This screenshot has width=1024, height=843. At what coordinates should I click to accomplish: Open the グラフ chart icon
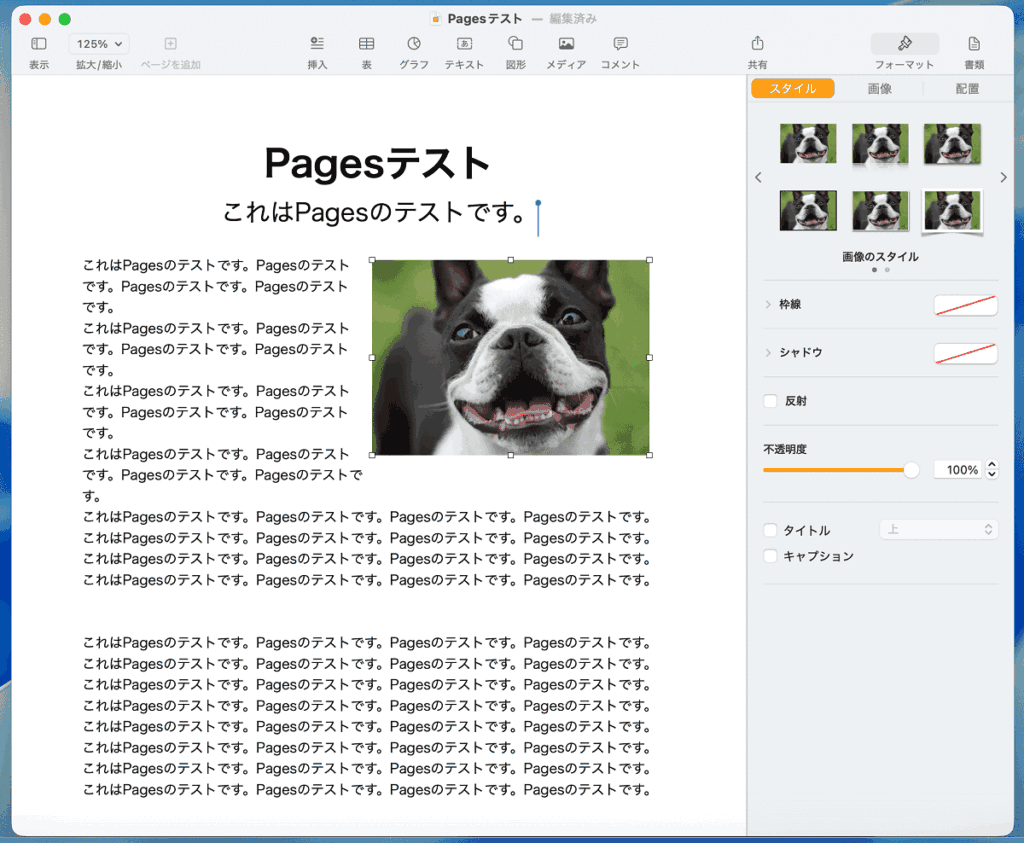tap(414, 44)
